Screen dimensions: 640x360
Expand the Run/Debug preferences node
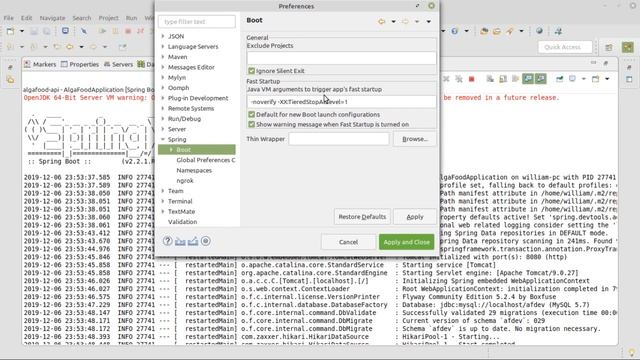click(x=163, y=118)
